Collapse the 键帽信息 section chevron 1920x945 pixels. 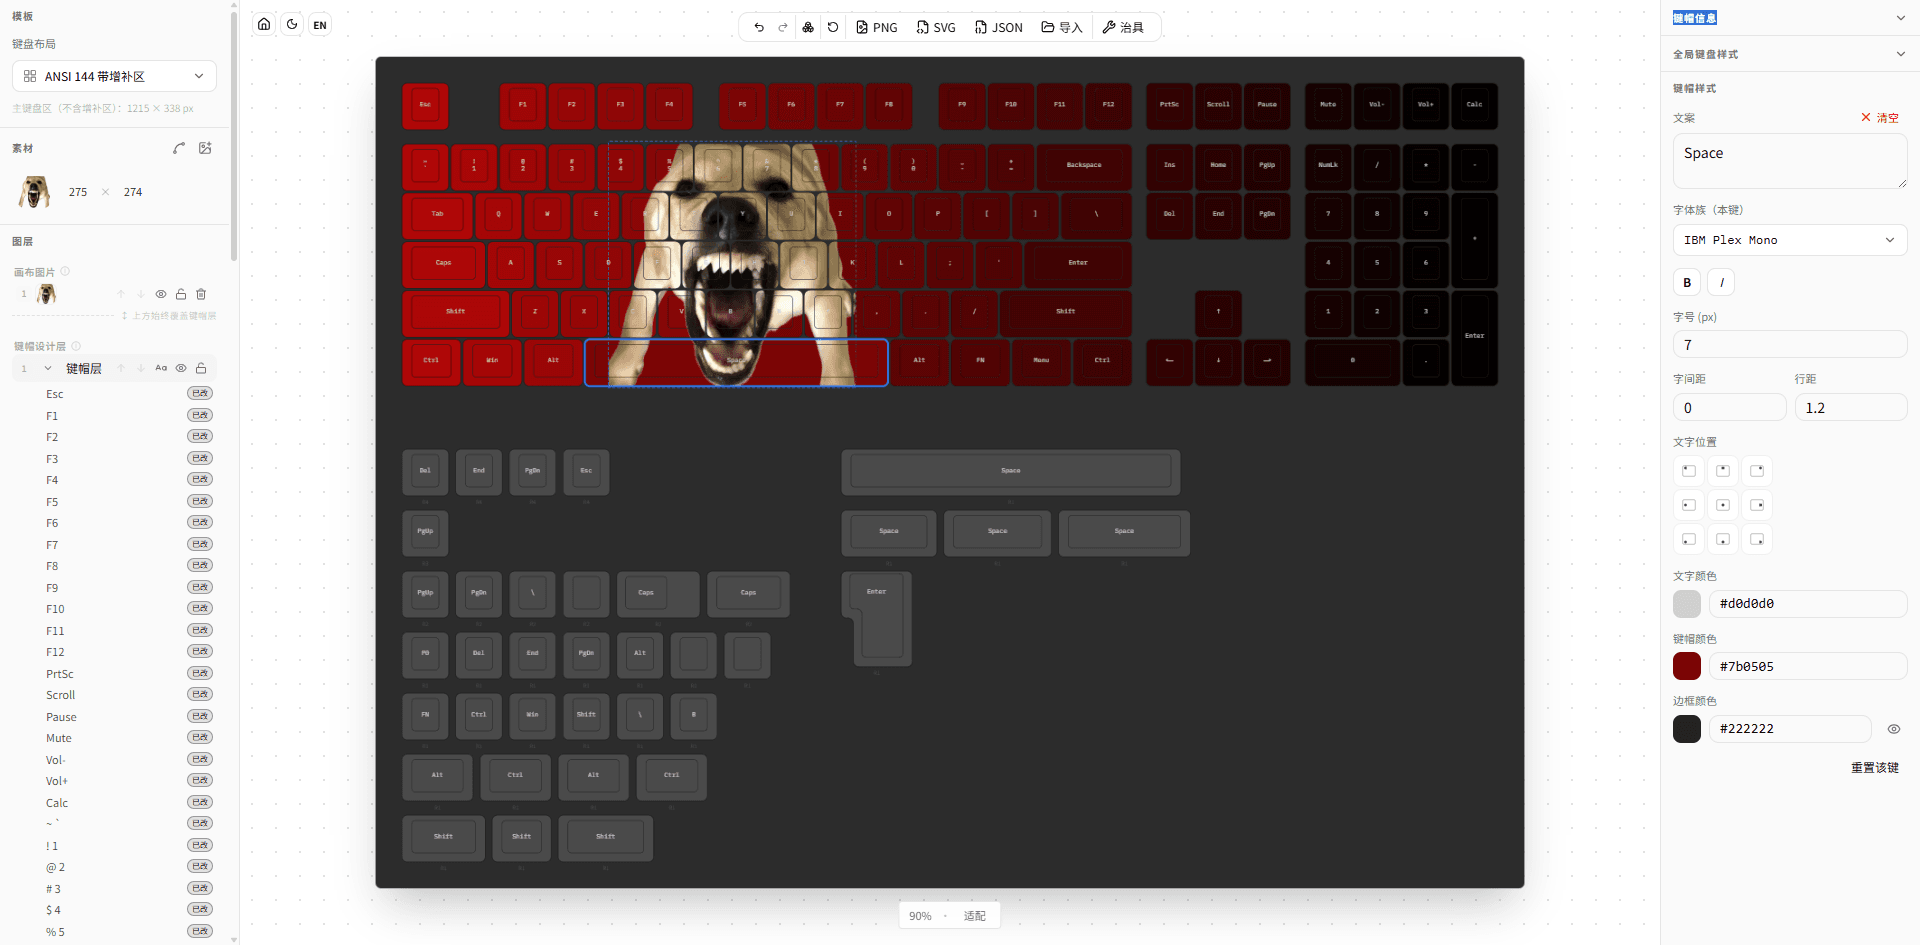coord(1900,18)
